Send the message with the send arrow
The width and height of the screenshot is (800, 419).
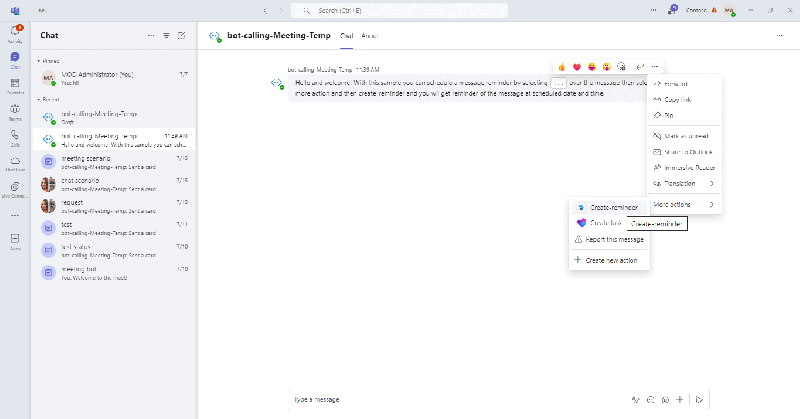click(x=699, y=400)
